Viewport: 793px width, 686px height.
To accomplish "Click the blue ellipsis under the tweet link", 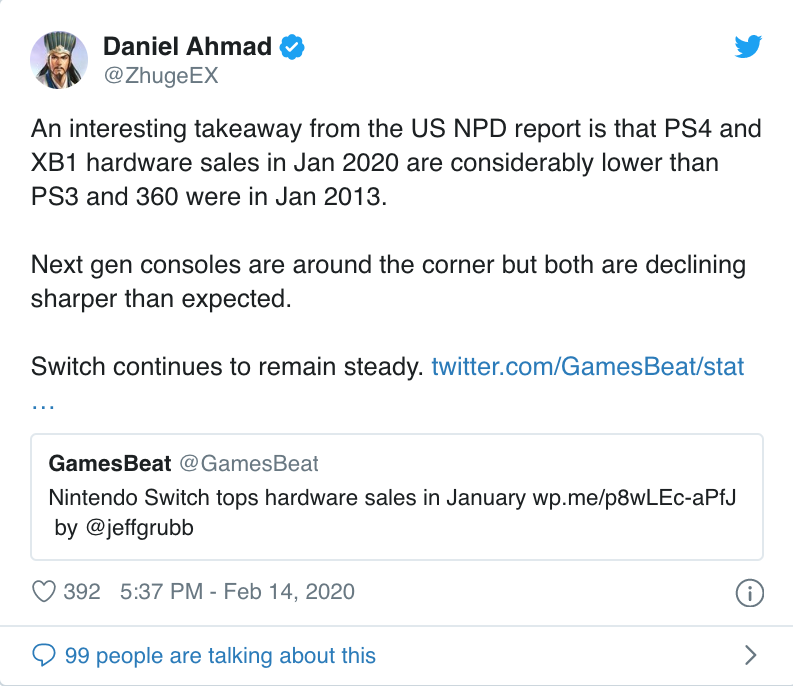I will [x=43, y=402].
